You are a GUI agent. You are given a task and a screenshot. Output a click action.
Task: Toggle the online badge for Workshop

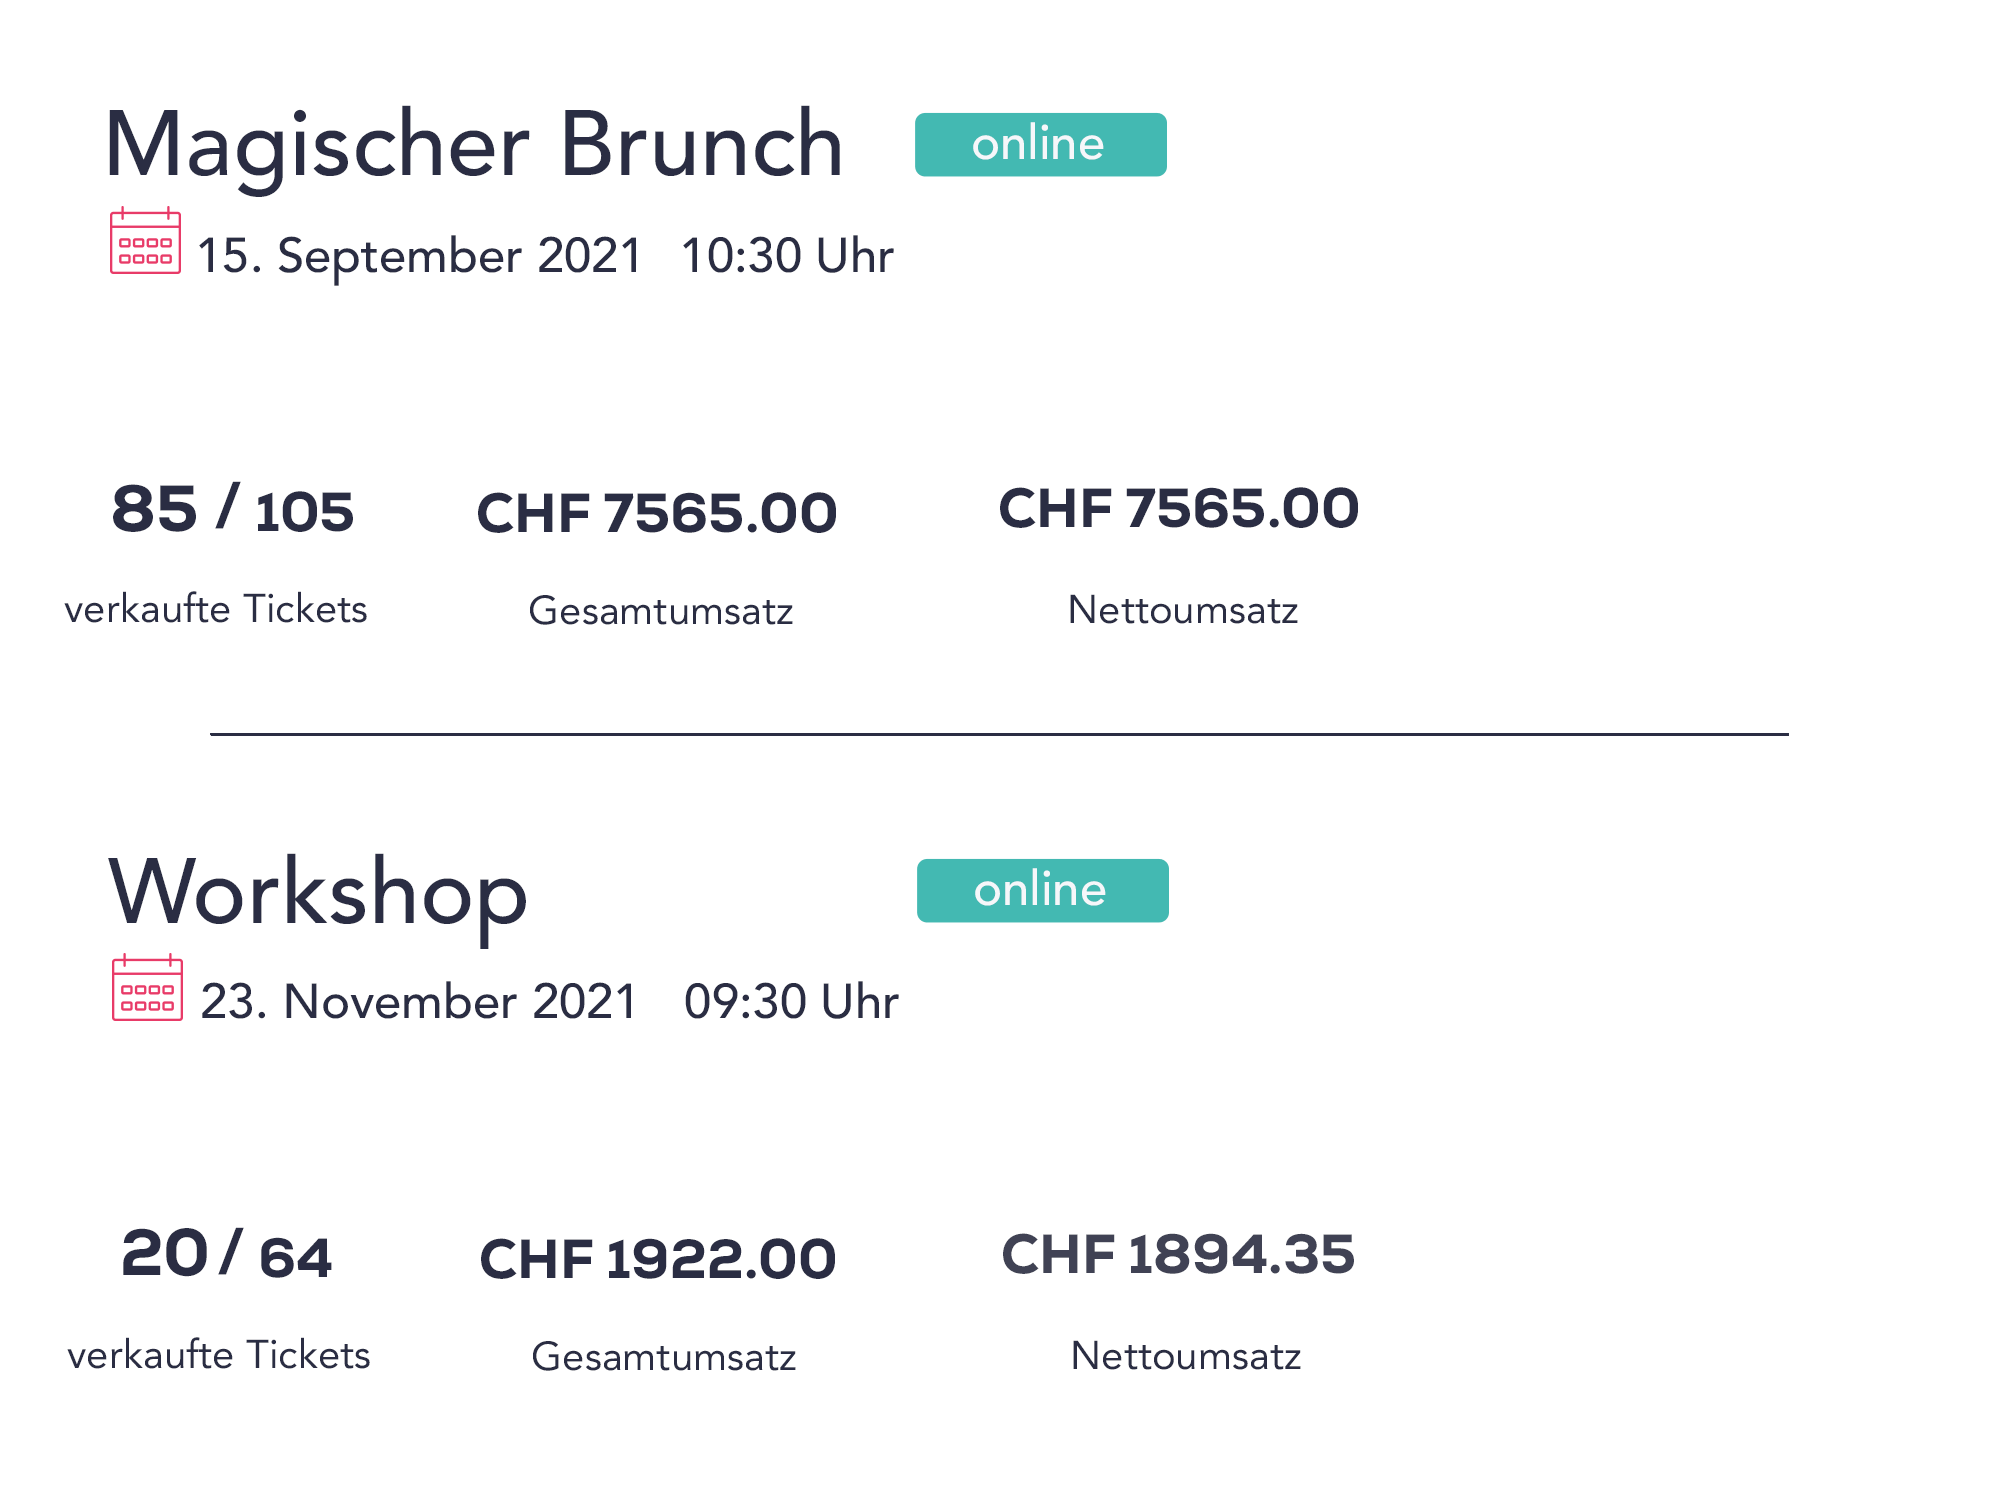point(1042,890)
